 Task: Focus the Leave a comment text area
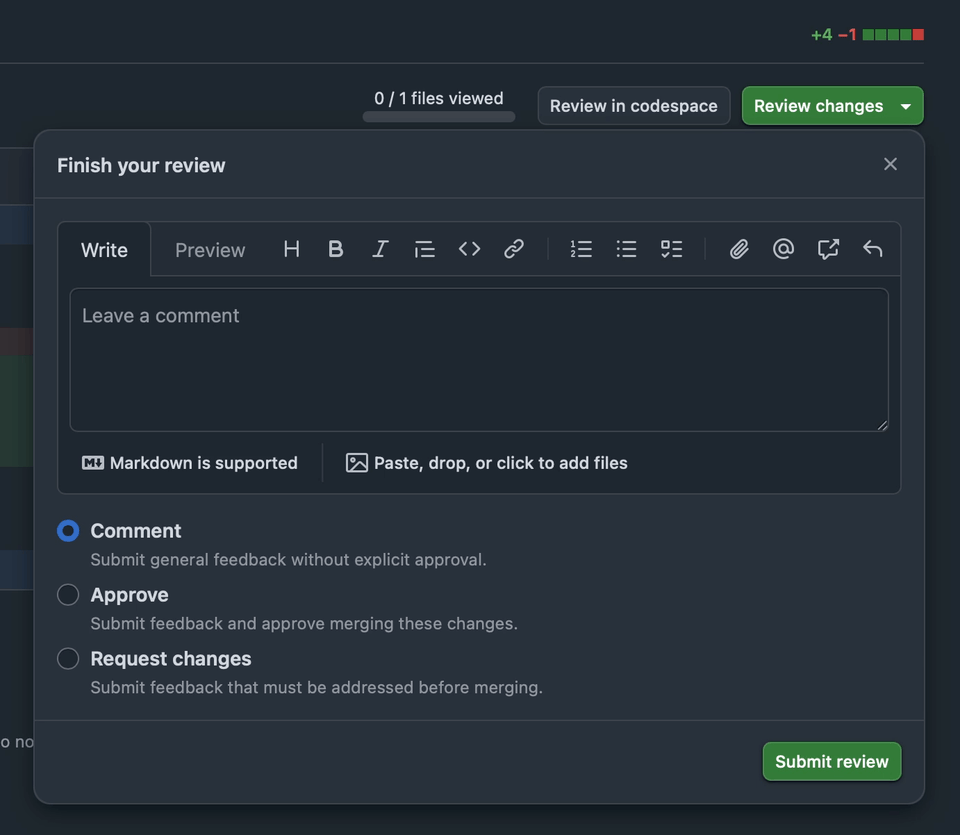point(479,360)
